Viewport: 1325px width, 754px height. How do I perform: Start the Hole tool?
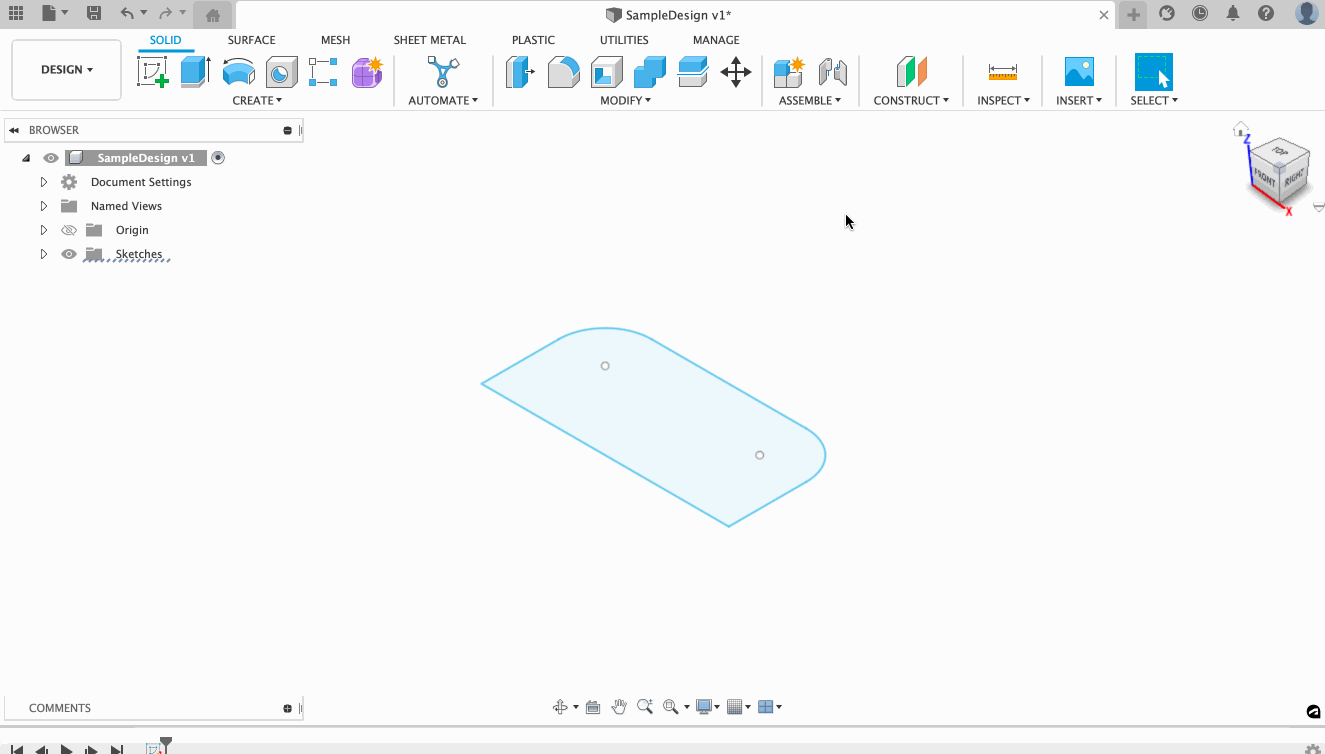pos(281,72)
